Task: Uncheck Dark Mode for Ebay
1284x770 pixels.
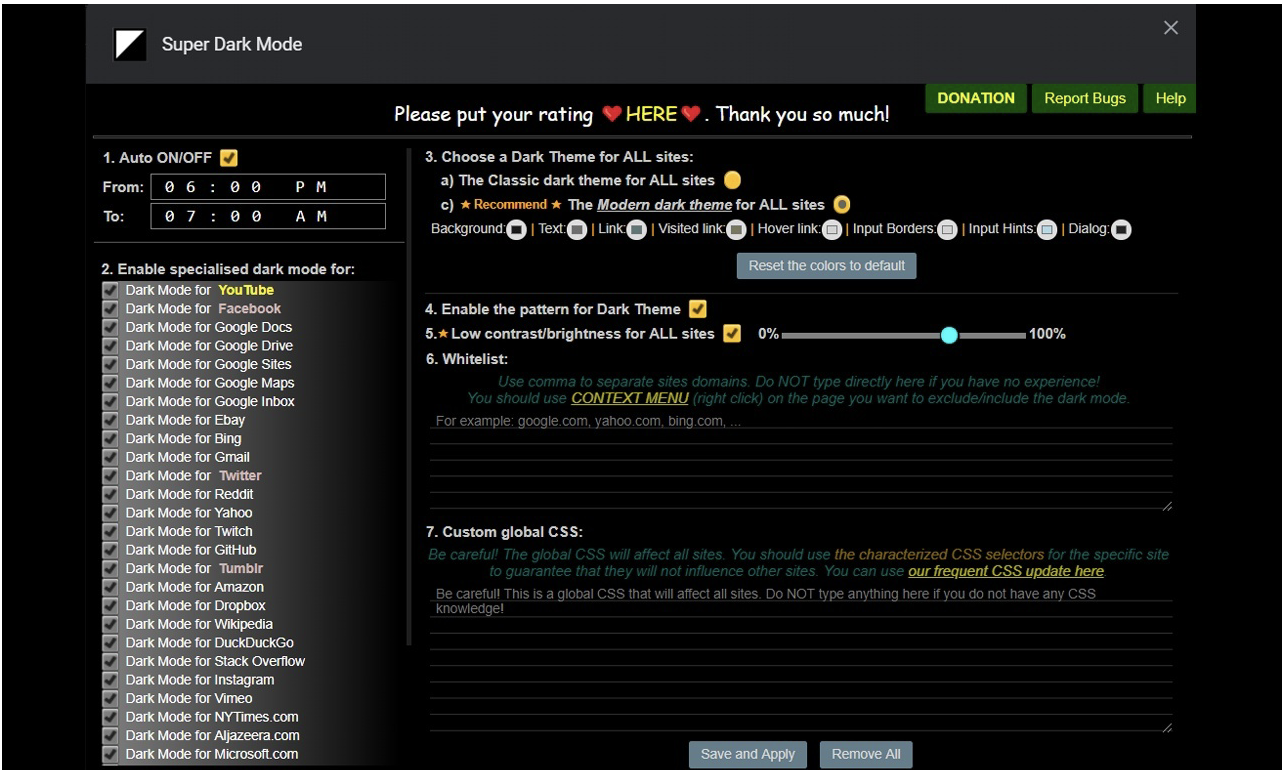Action: 111,420
